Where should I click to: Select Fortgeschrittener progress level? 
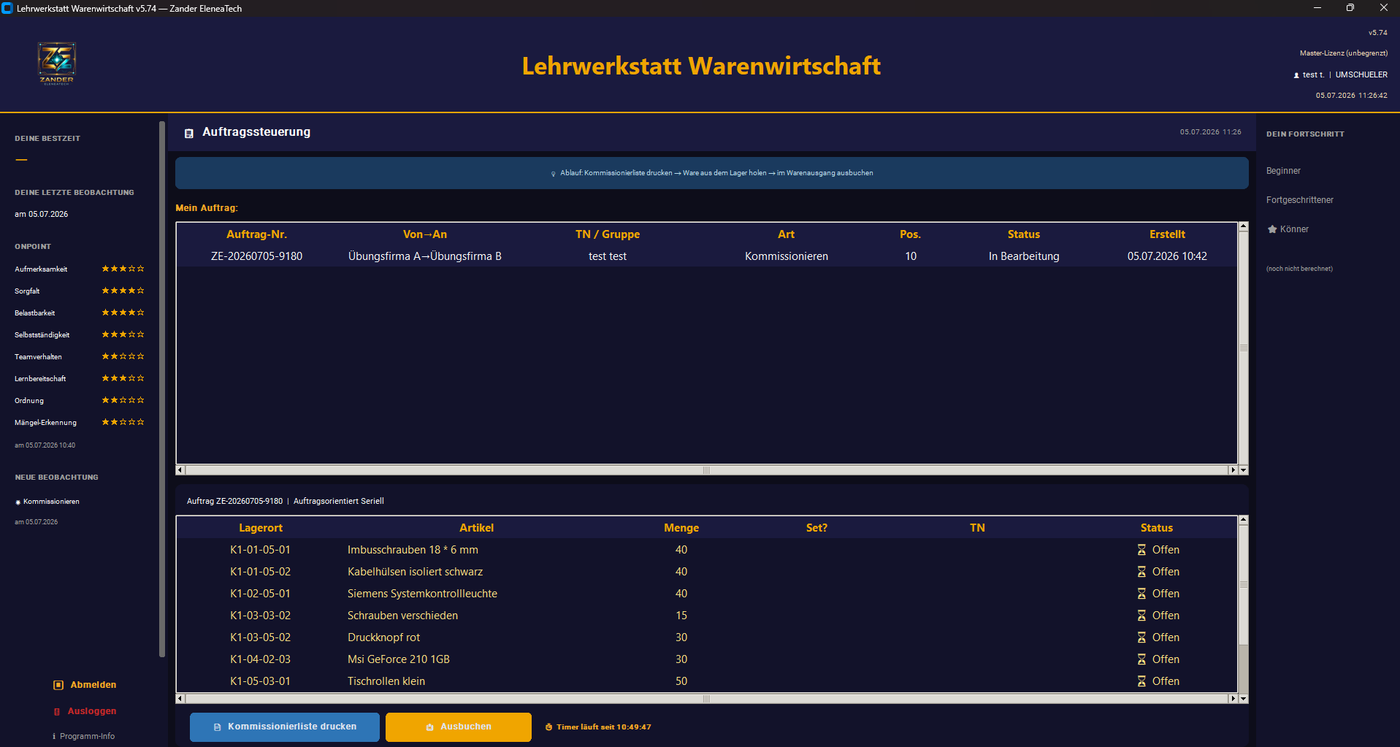(x=1300, y=200)
